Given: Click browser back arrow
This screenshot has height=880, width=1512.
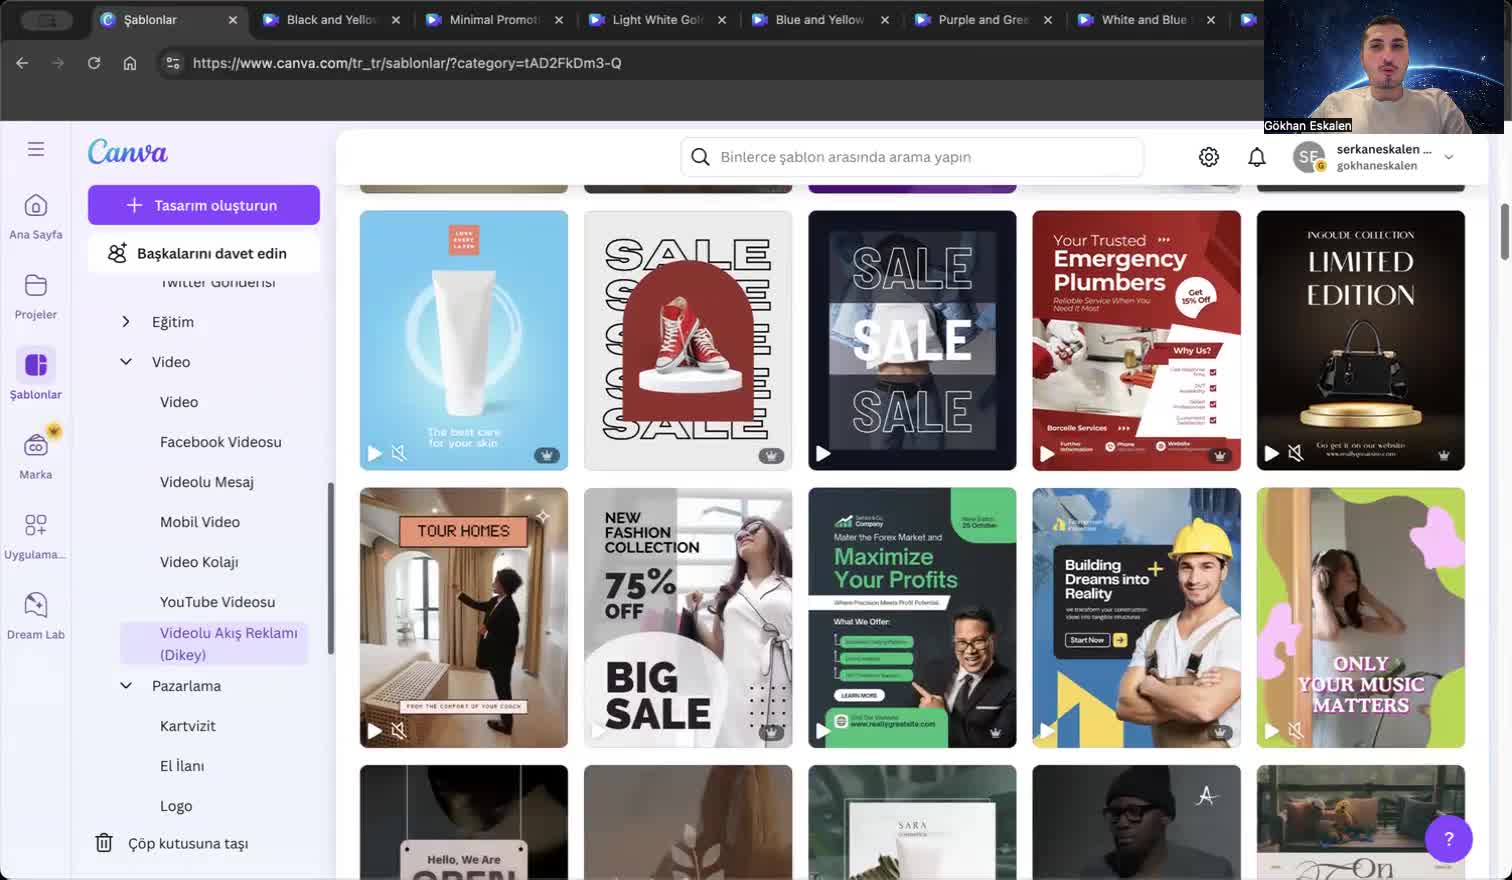Looking at the screenshot, I should 22,63.
